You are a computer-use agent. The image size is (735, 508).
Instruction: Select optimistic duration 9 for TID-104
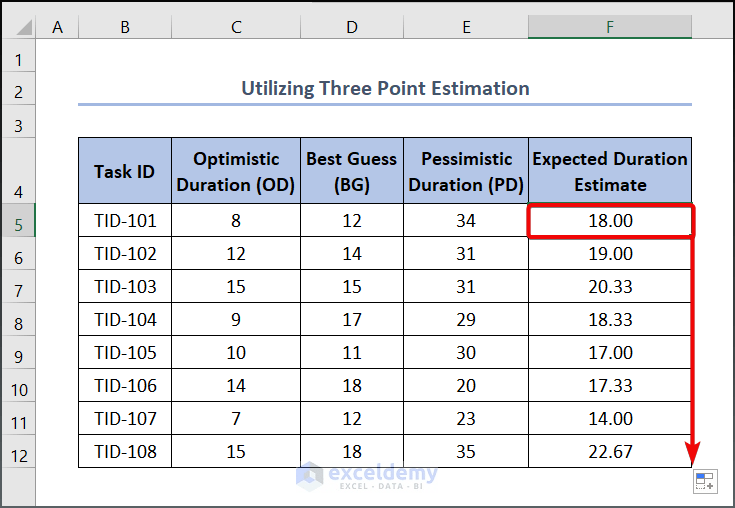[x=236, y=319]
